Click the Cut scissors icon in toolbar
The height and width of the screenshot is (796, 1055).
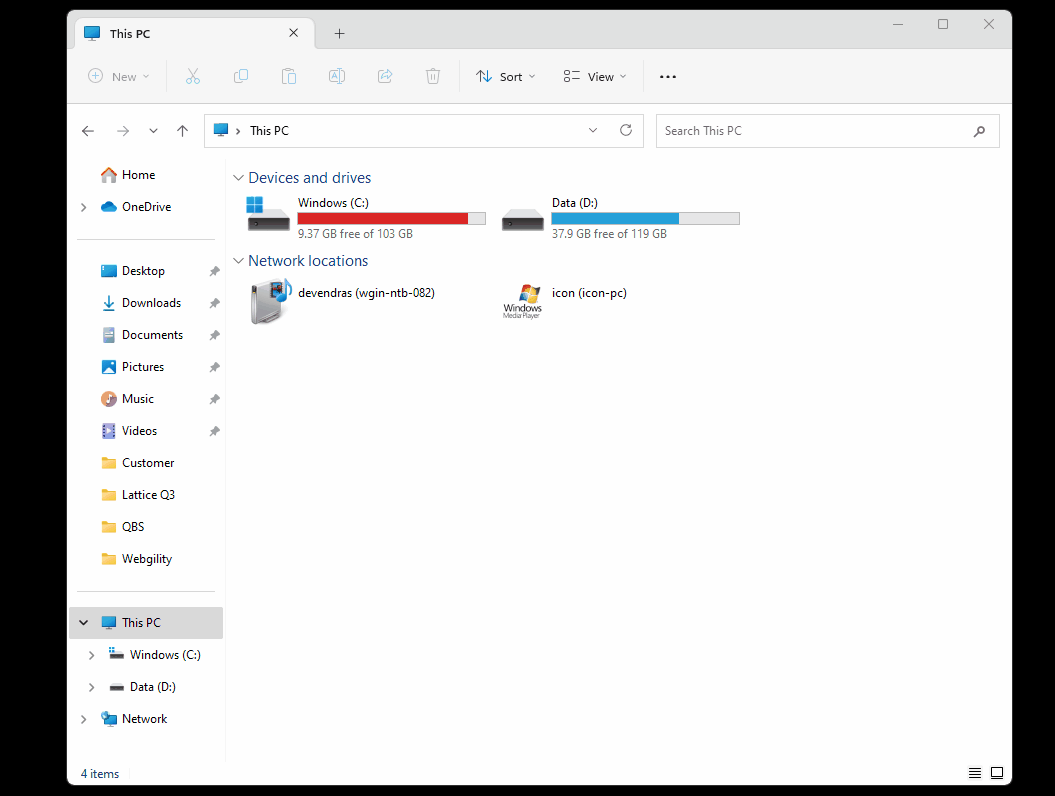(193, 76)
